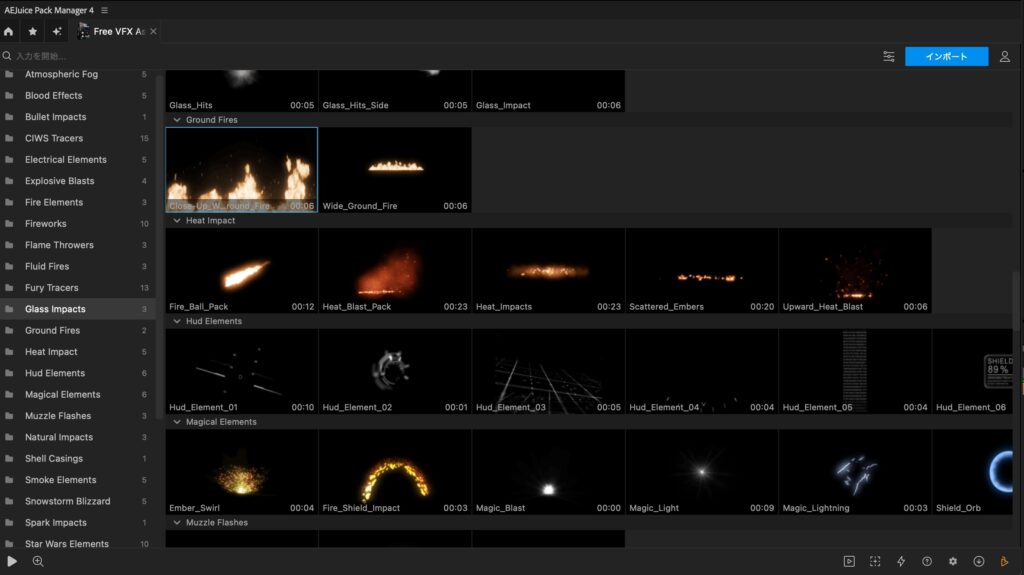This screenshot has width=1024, height=575.
Task: Select the Star Wars Elements category
Action: coord(77,544)
